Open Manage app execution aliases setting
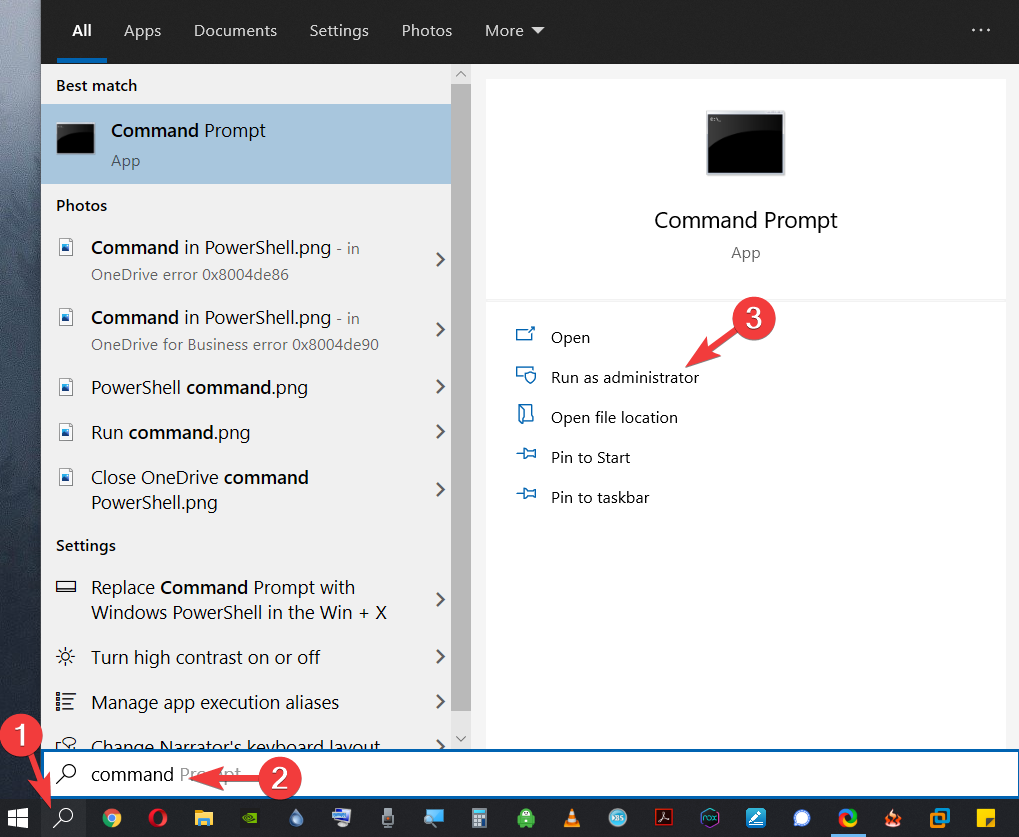Image resolution: width=1019 pixels, height=837 pixels. (246, 702)
